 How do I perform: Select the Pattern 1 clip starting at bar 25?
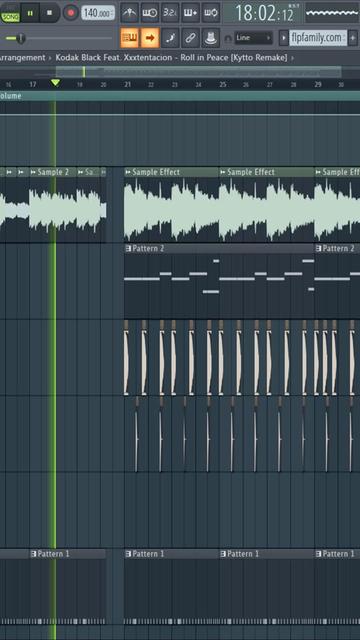(x=243, y=554)
